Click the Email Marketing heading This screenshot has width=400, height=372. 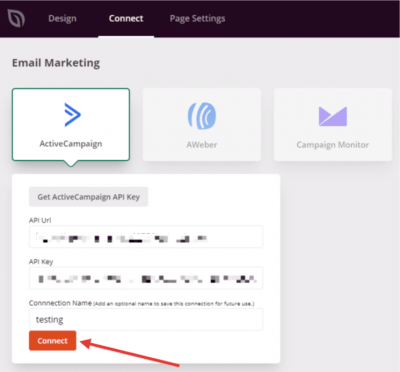pyautogui.click(x=56, y=63)
